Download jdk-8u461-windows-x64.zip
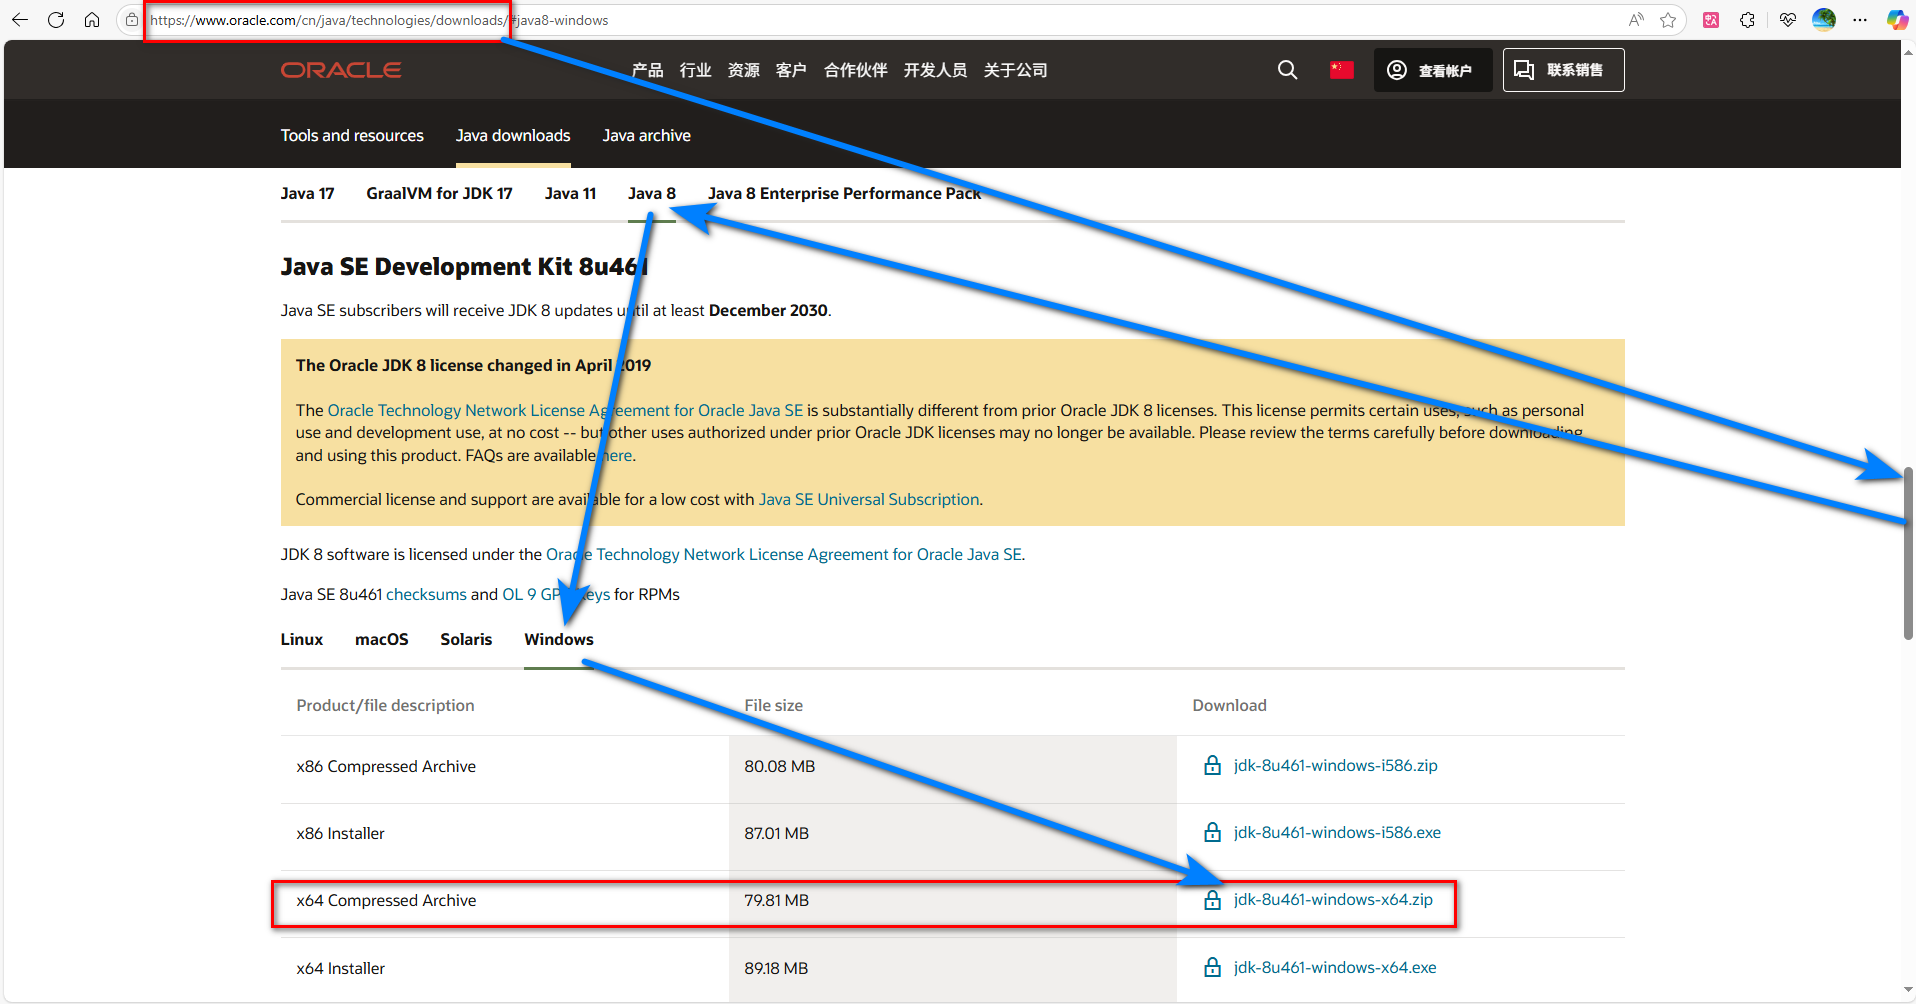 pos(1332,900)
